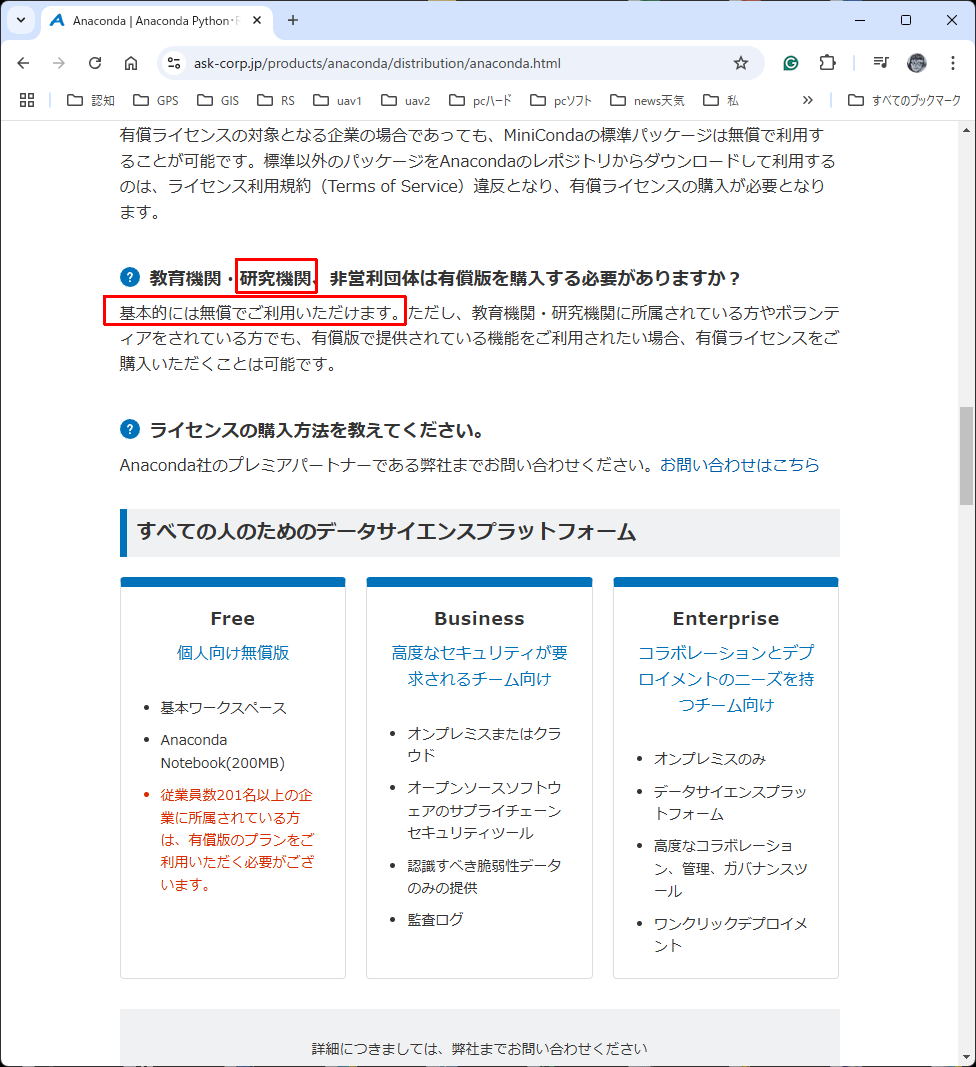Close the Anaconda tab
The height and width of the screenshot is (1067, 976).
point(257,20)
